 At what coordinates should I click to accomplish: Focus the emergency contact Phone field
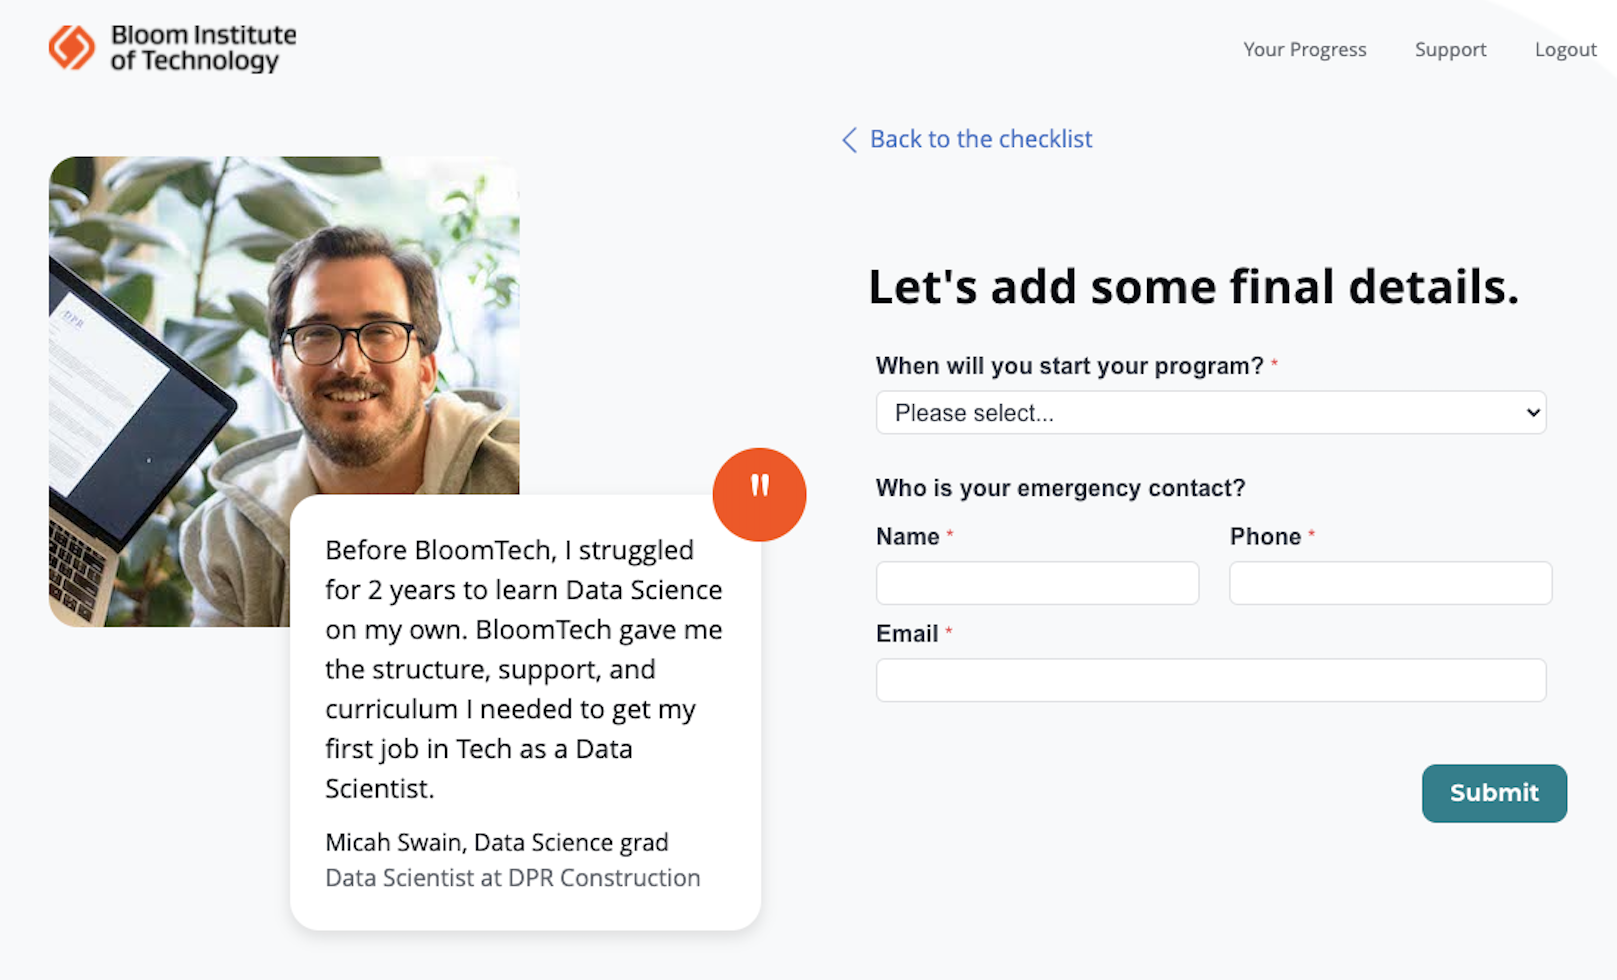1390,583
